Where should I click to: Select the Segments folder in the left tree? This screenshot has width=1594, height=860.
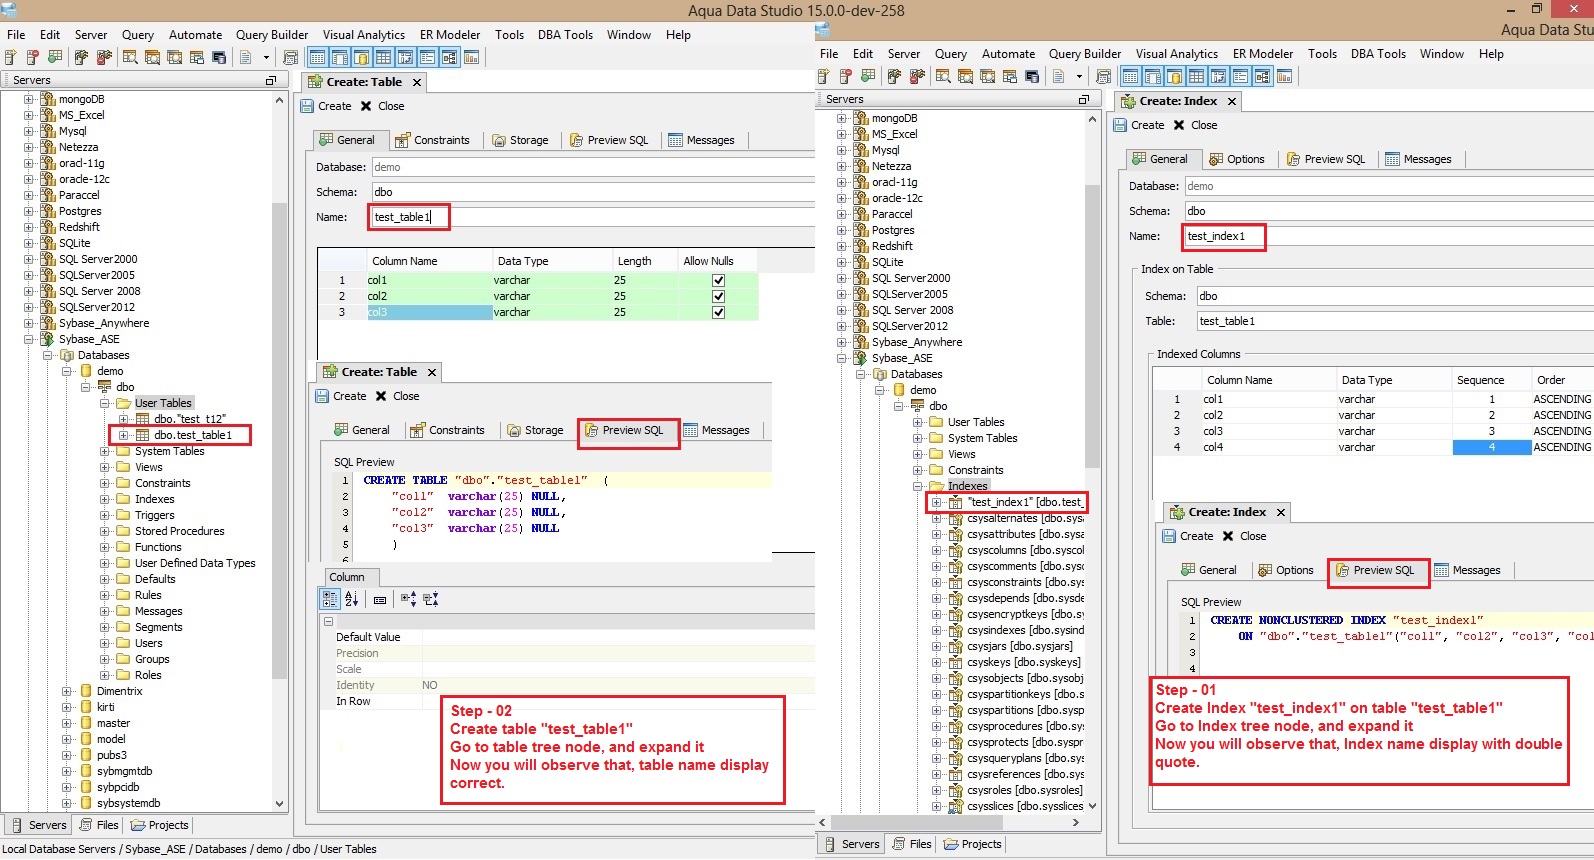point(158,627)
